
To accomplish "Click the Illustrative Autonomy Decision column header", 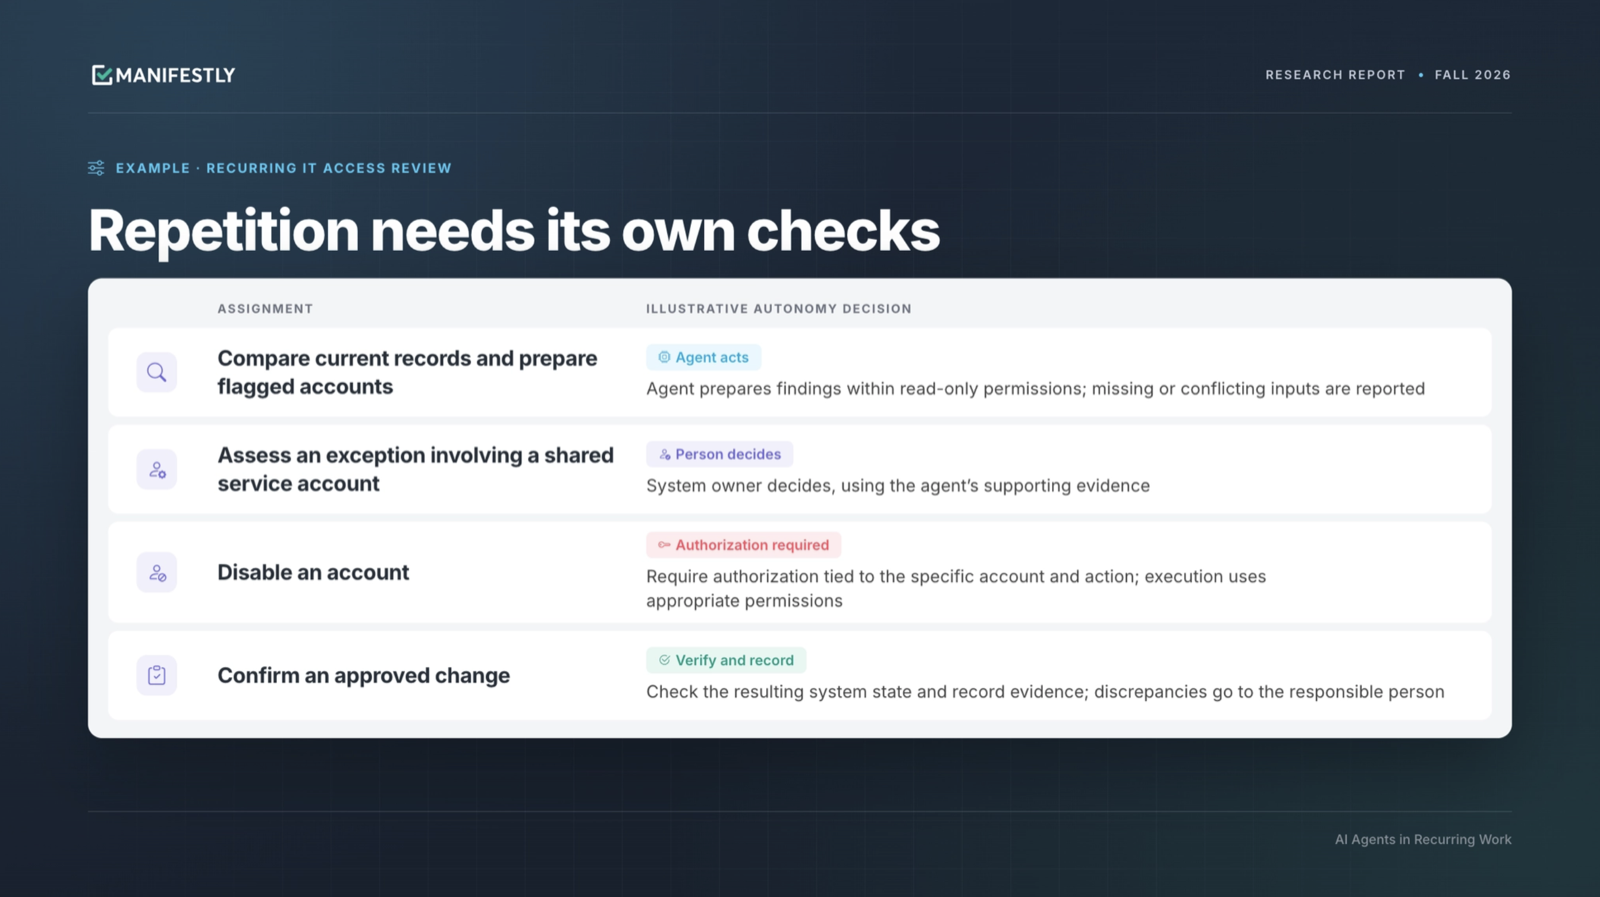I will pyautogui.click(x=779, y=309).
